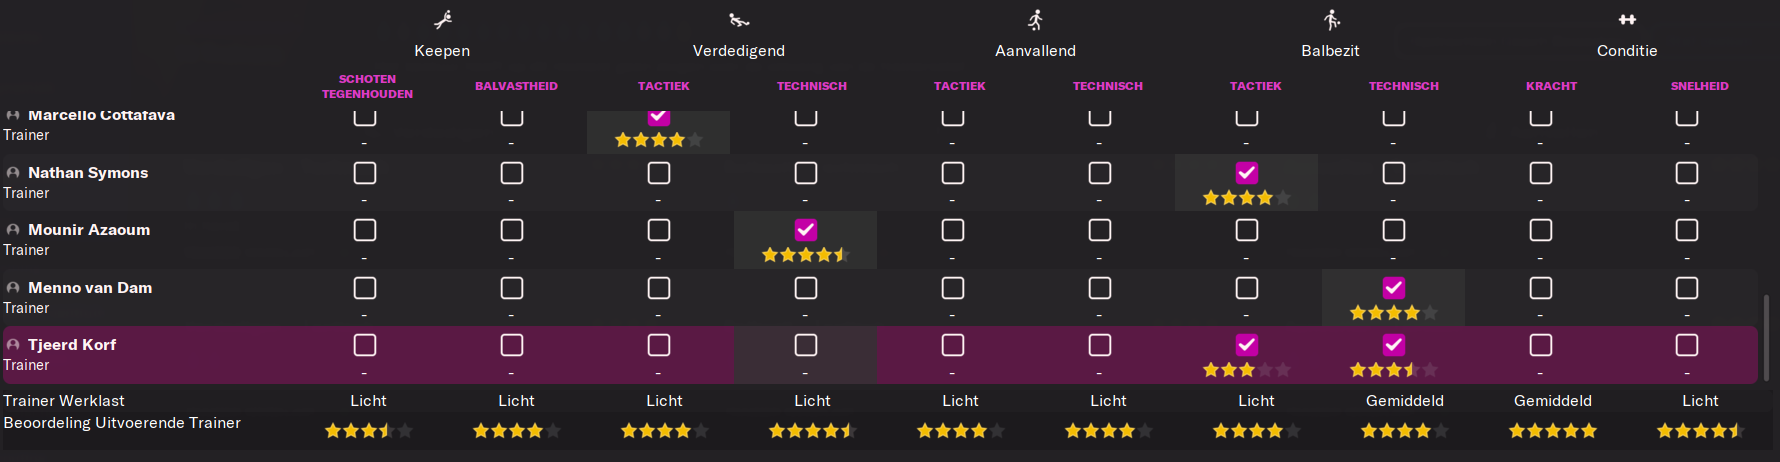
Task: Click Mounir Azaoum's person icon
Action: click(13, 230)
